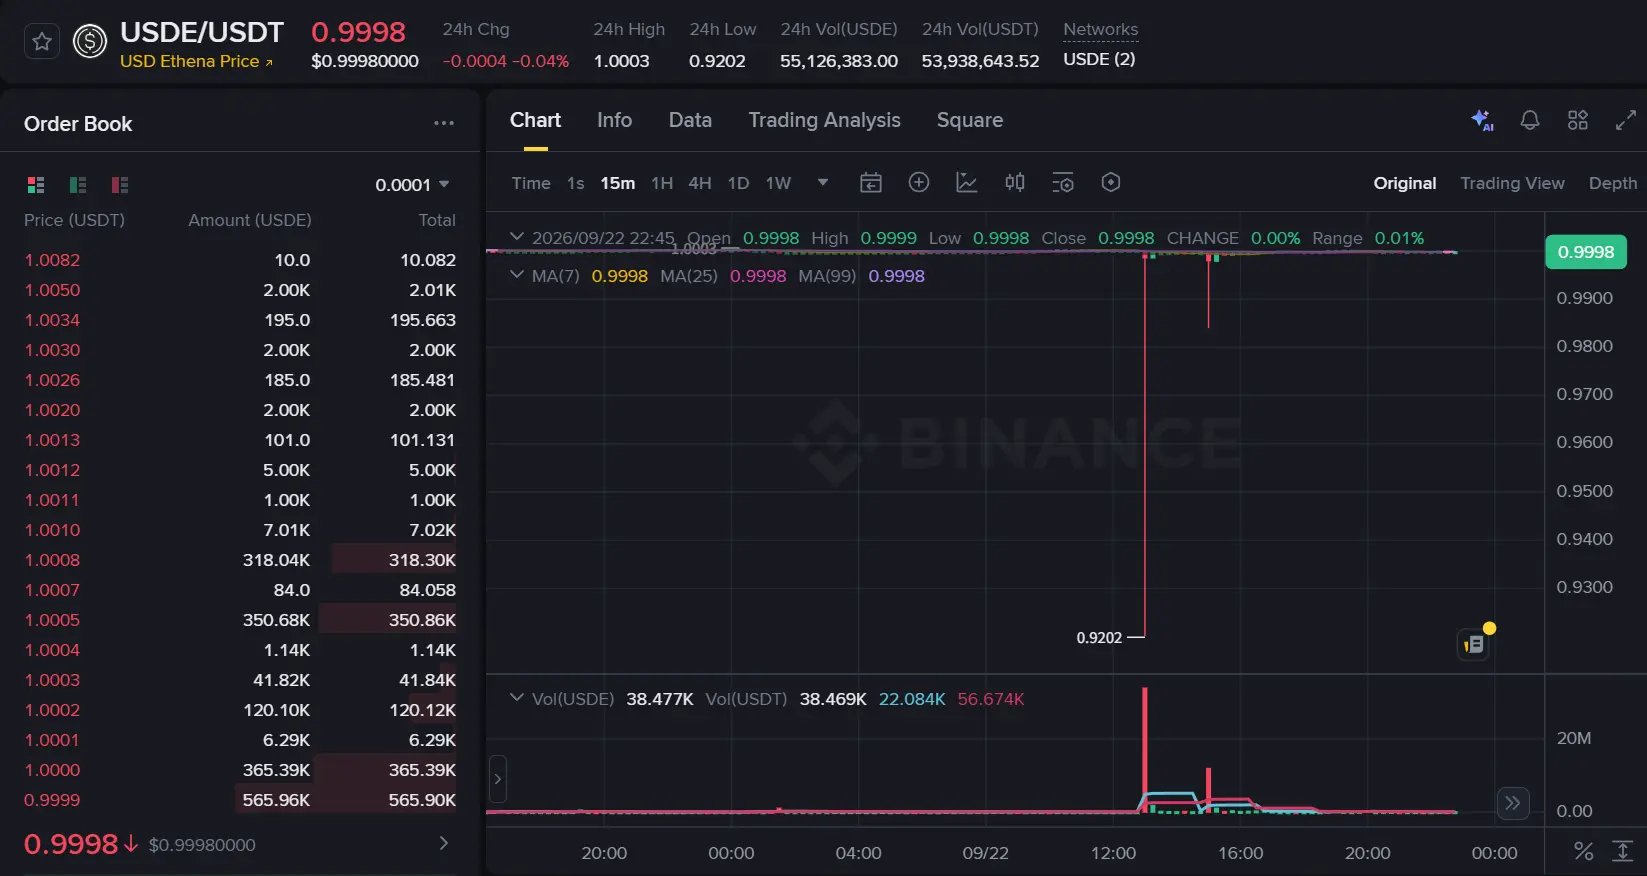Collapse the MA indicator legend
1647x876 pixels.
(517, 275)
